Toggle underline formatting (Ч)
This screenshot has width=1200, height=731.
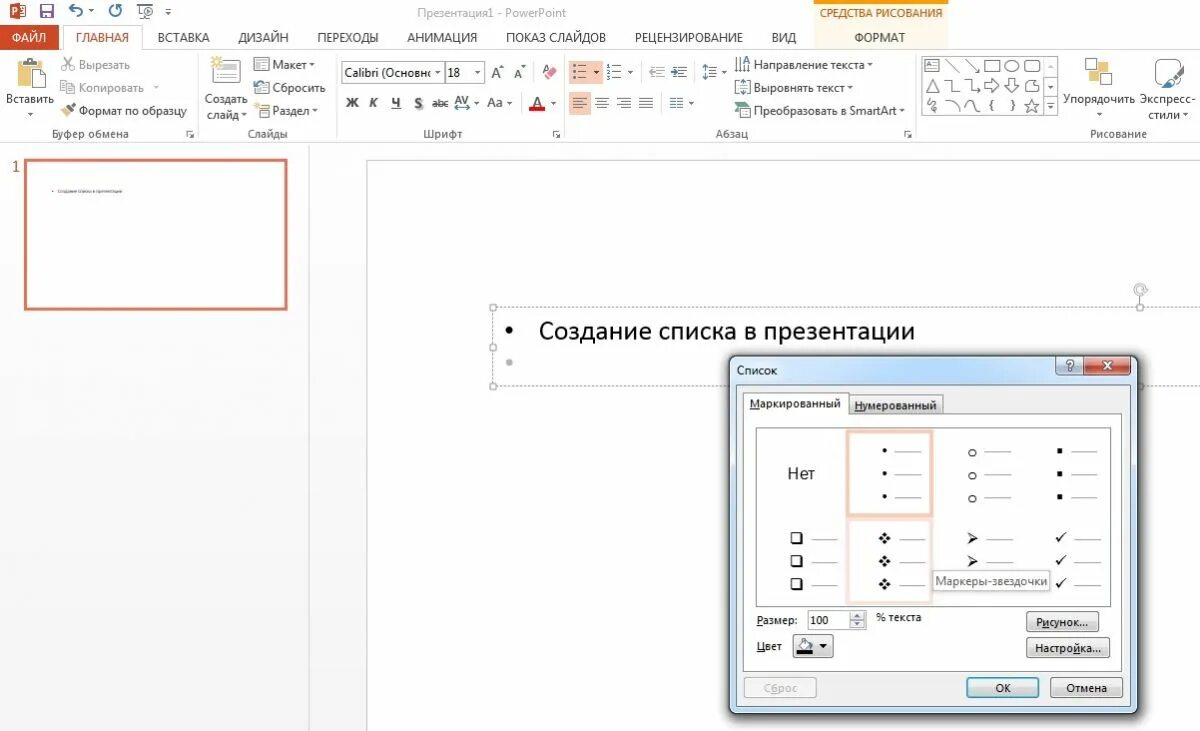tap(396, 103)
